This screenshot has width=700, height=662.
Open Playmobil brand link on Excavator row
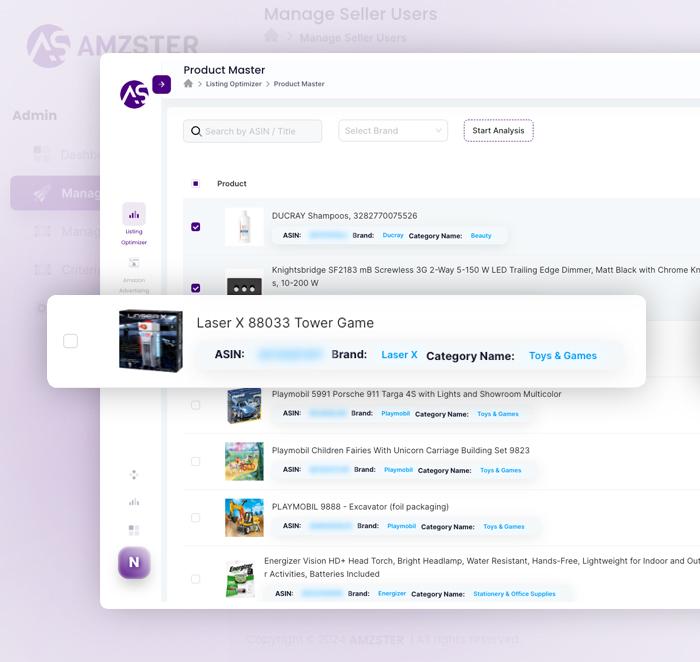(402, 526)
